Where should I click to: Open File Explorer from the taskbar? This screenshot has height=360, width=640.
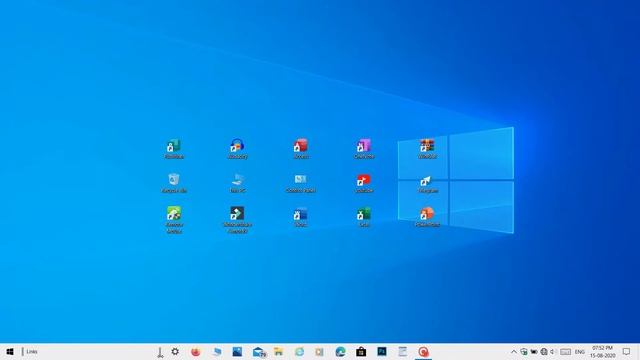click(x=279, y=351)
